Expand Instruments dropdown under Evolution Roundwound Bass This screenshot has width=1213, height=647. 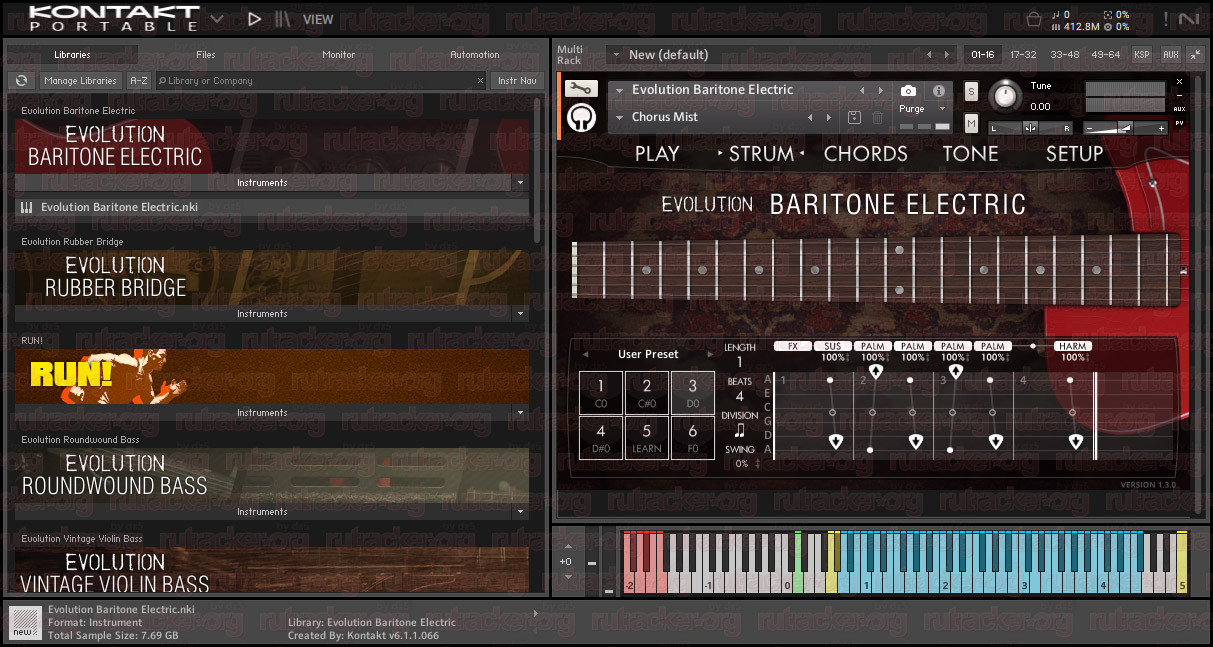[x=519, y=512]
